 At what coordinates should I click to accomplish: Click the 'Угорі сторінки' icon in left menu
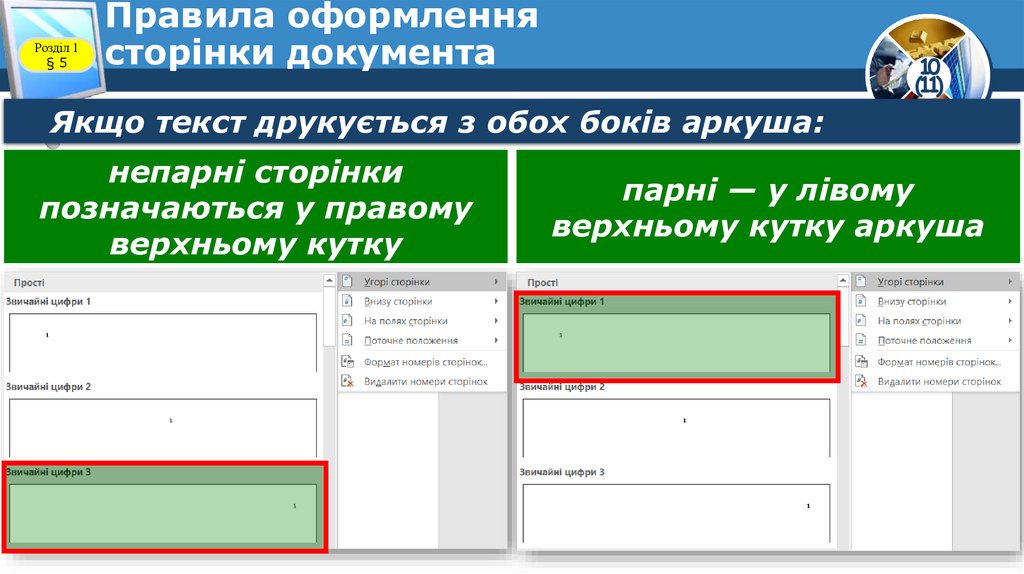347,281
